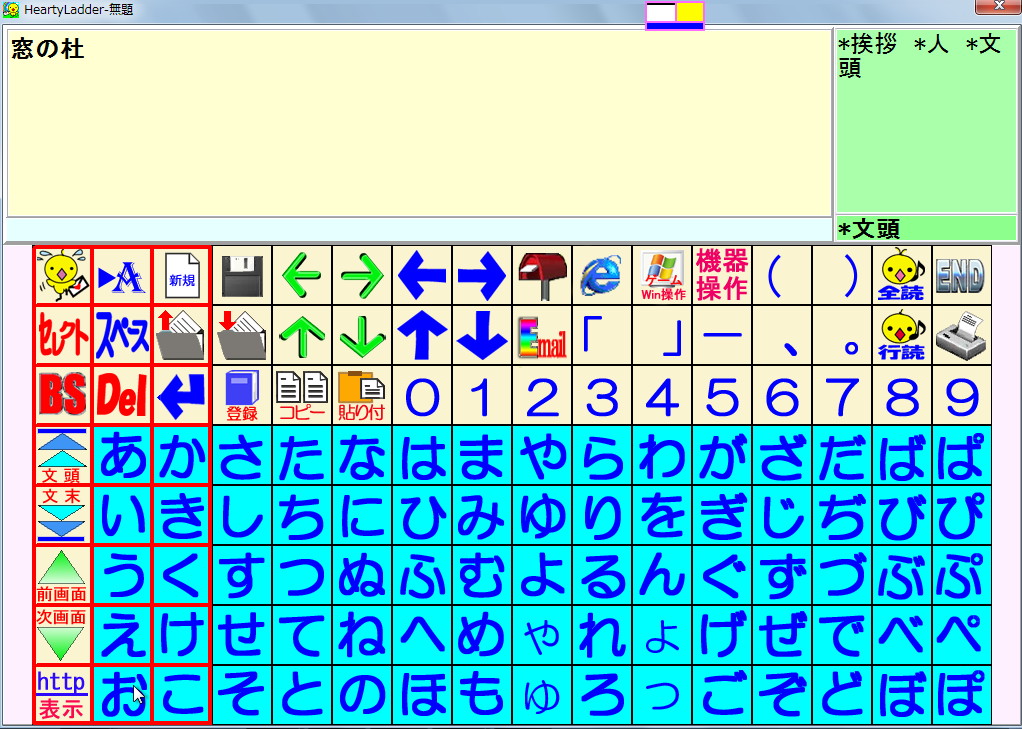
Task: Paste with the 貼り付 clipboard icon
Action: coord(361,395)
